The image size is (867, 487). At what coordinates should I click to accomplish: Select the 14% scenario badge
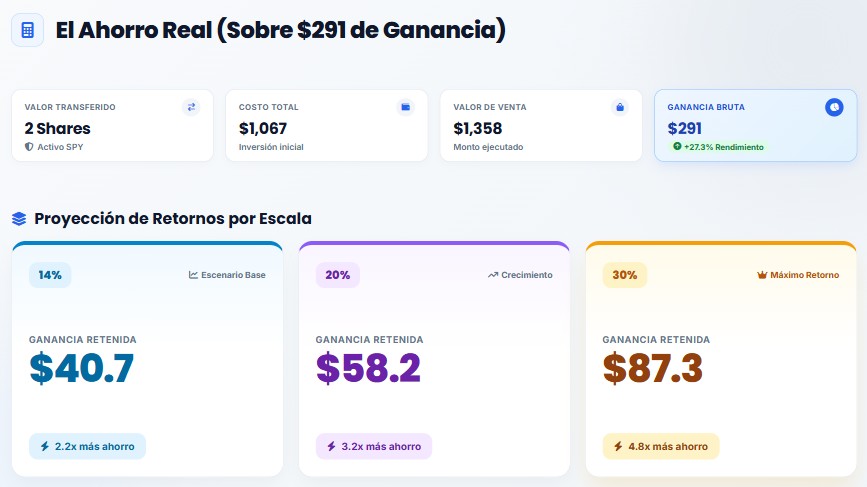click(50, 275)
